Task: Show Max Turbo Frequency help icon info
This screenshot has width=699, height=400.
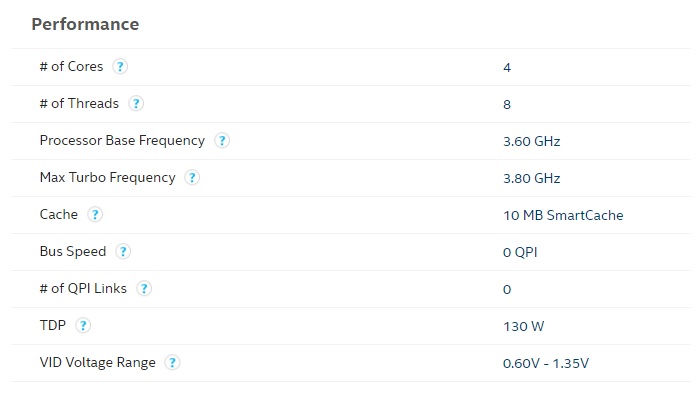Action: (192, 178)
